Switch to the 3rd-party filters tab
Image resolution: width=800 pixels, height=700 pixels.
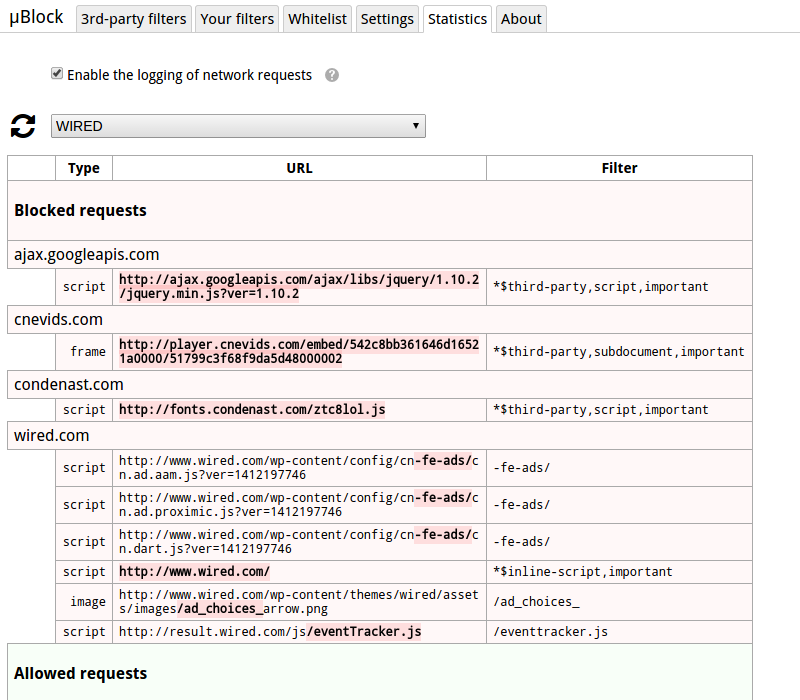tap(134, 19)
